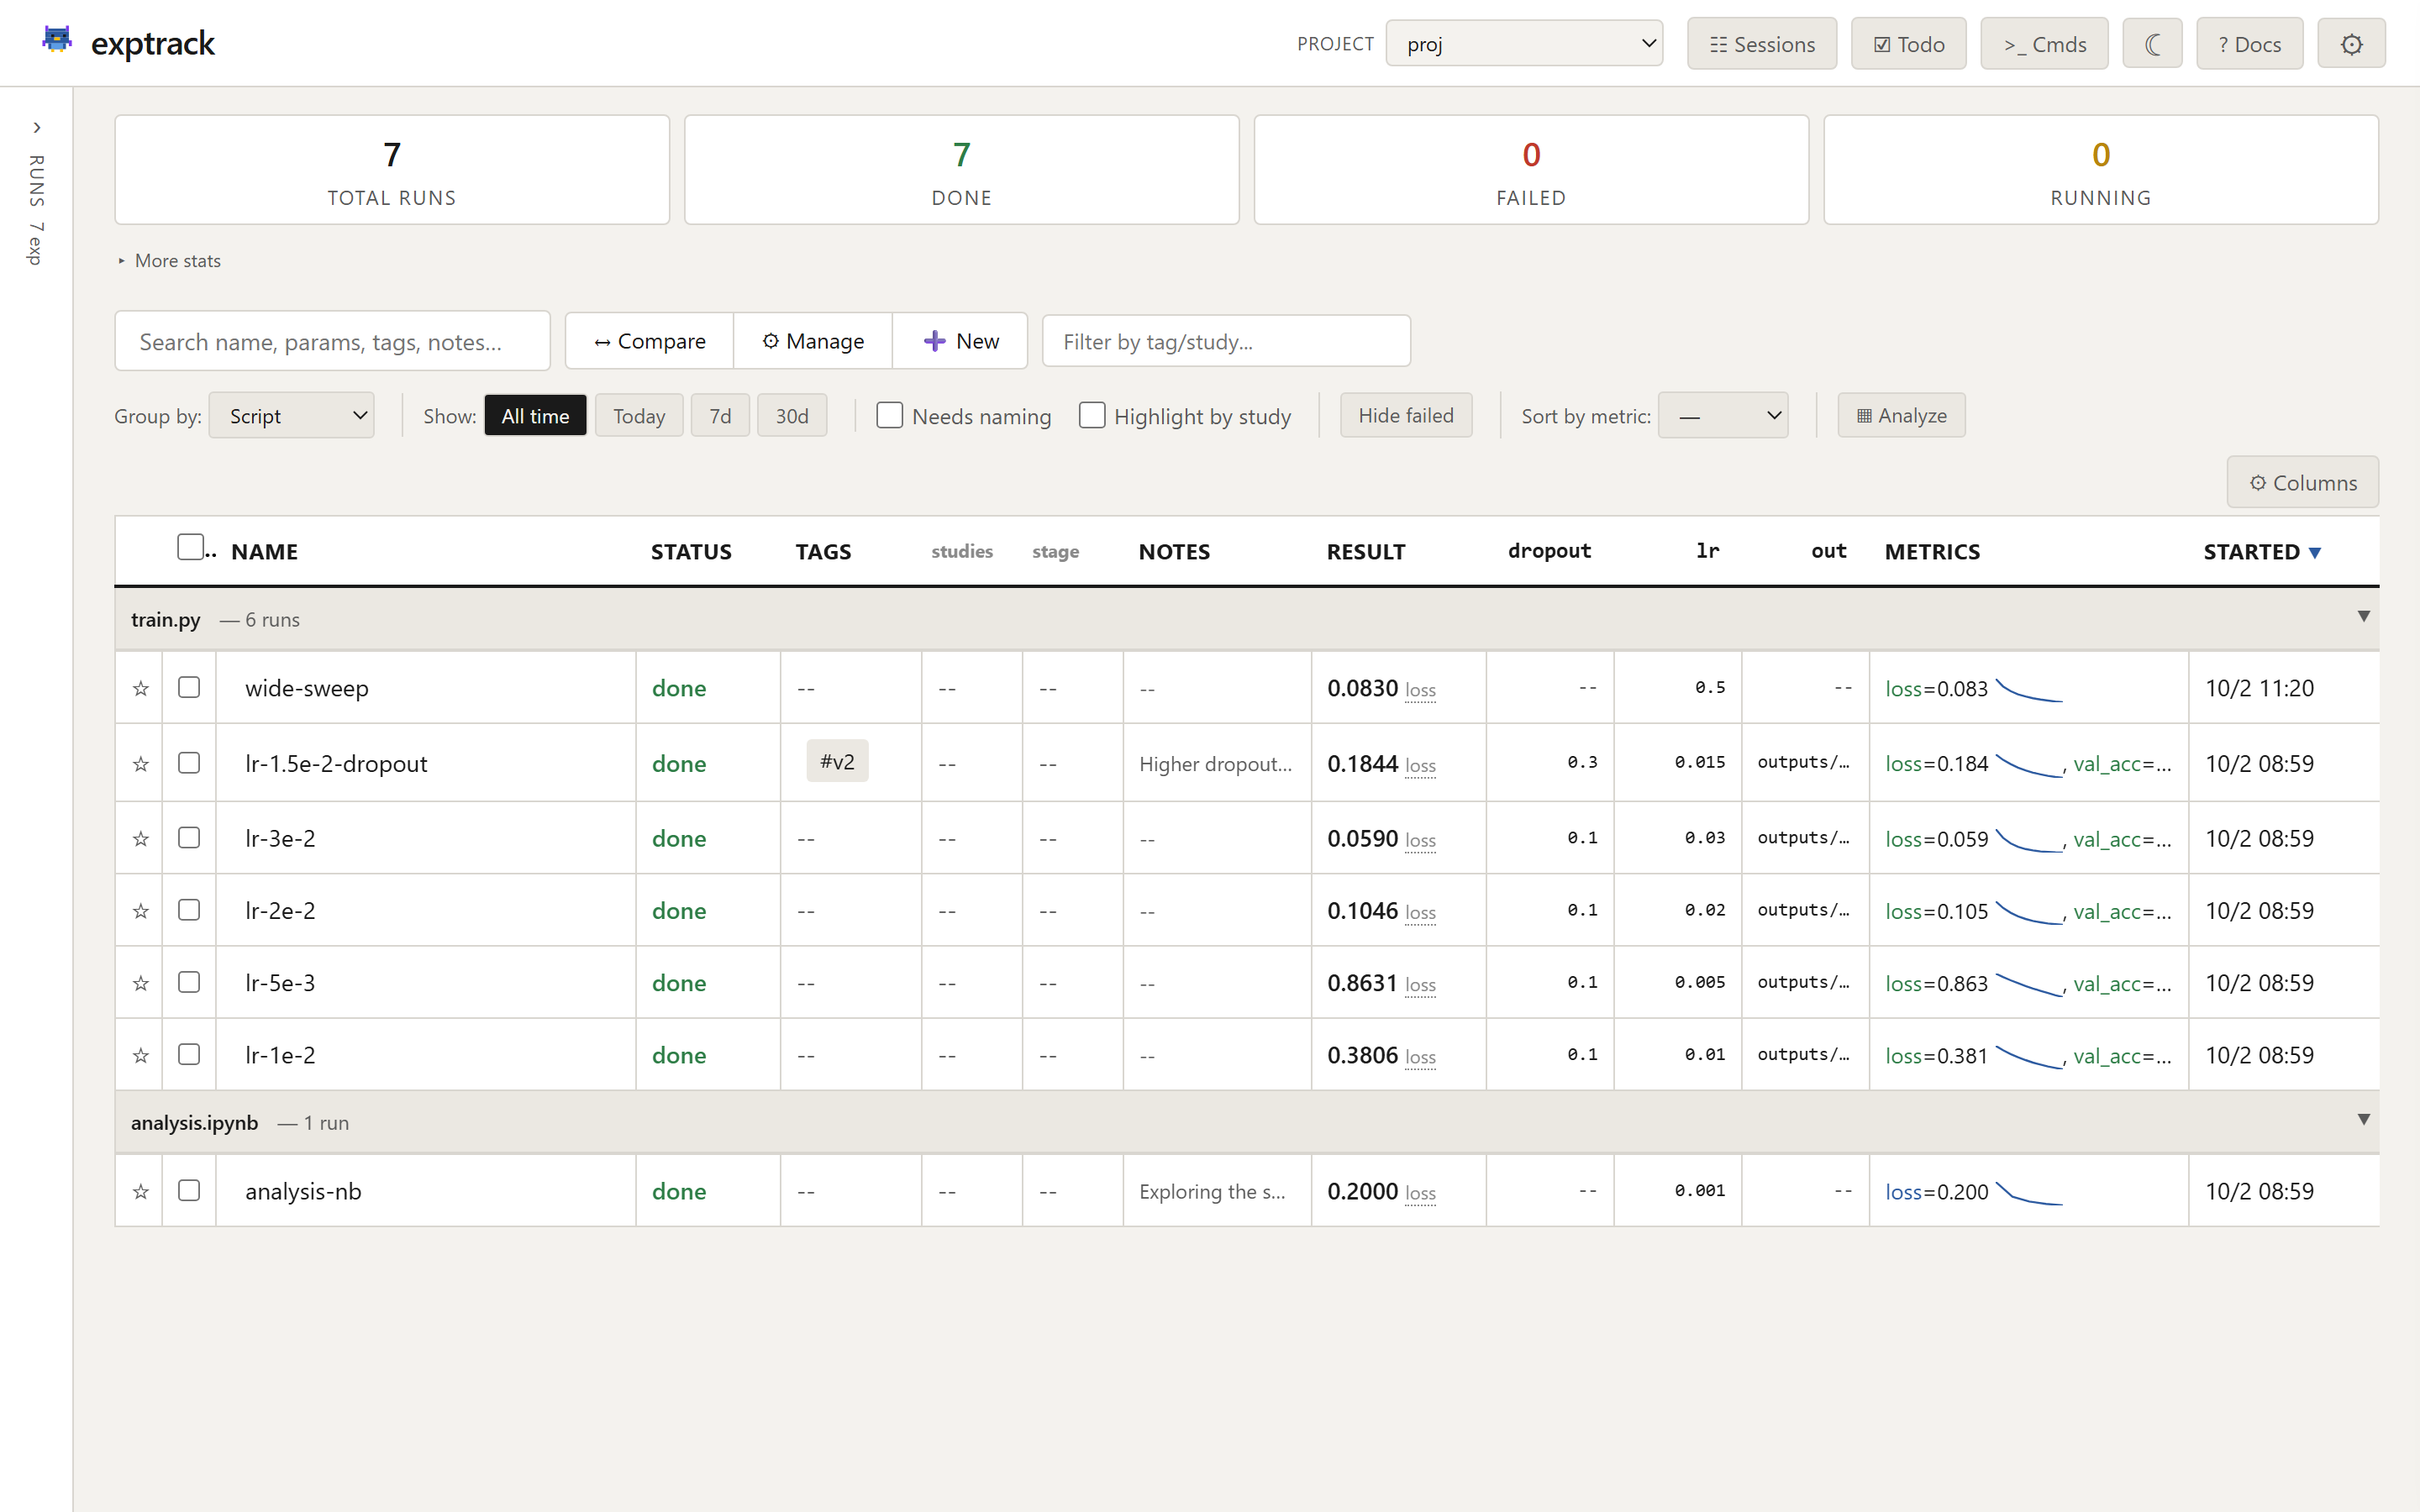Show runs from last 30d
This screenshot has width=2420, height=1512.
click(x=792, y=415)
